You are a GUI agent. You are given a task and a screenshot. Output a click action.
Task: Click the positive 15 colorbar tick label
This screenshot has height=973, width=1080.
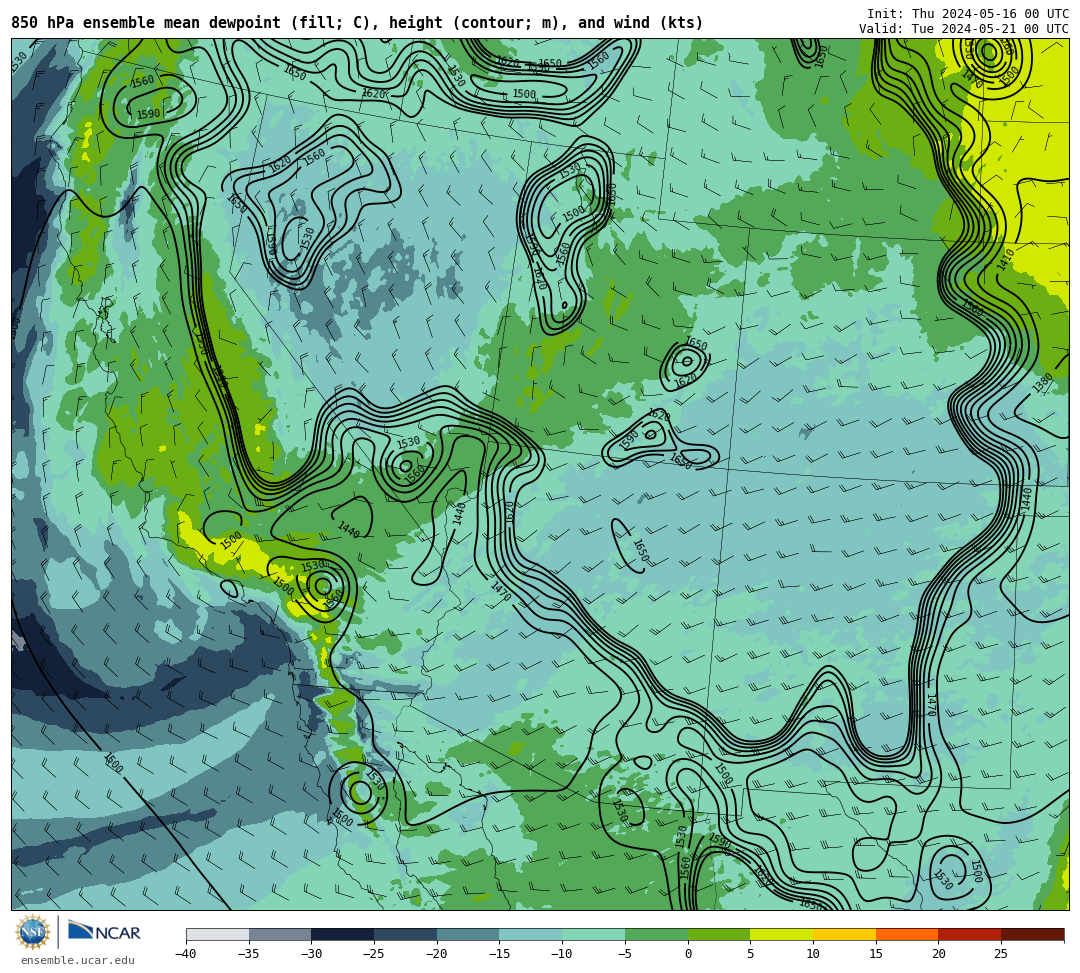point(875,954)
